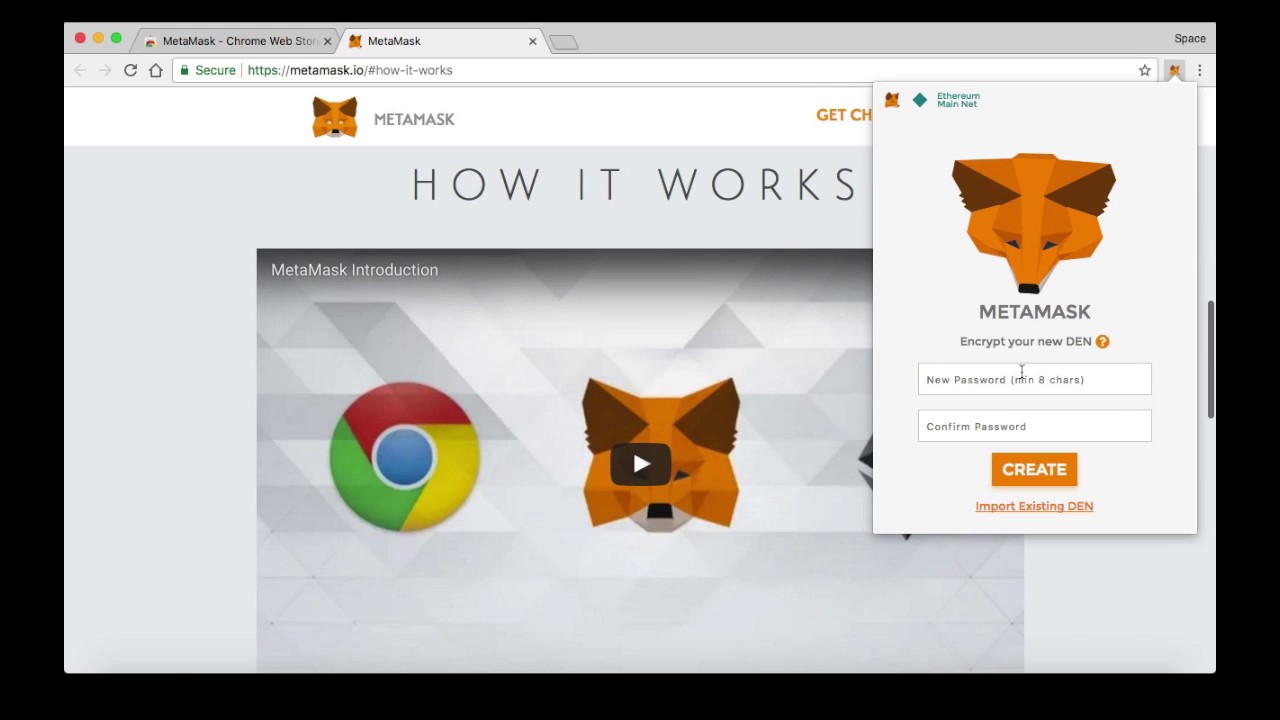The width and height of the screenshot is (1280, 720).
Task: Open the DEN help question mark icon
Action: point(1102,342)
